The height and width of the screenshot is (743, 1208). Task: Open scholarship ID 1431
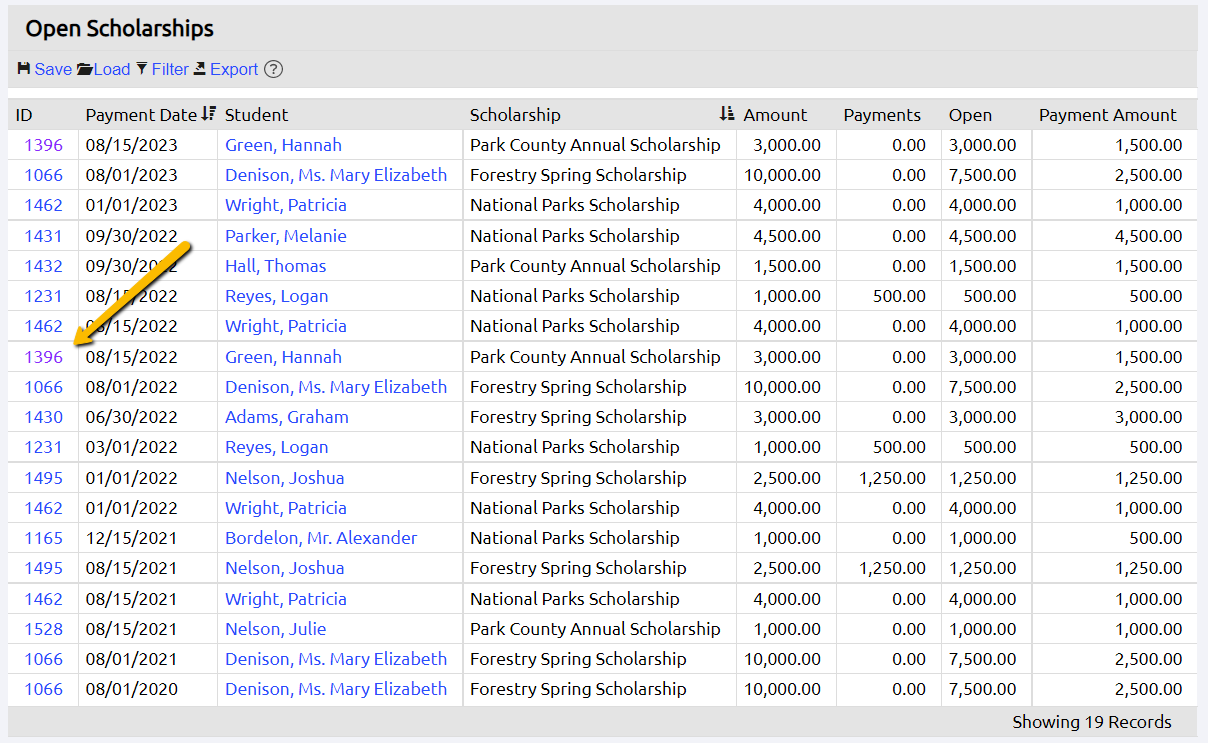pos(43,236)
